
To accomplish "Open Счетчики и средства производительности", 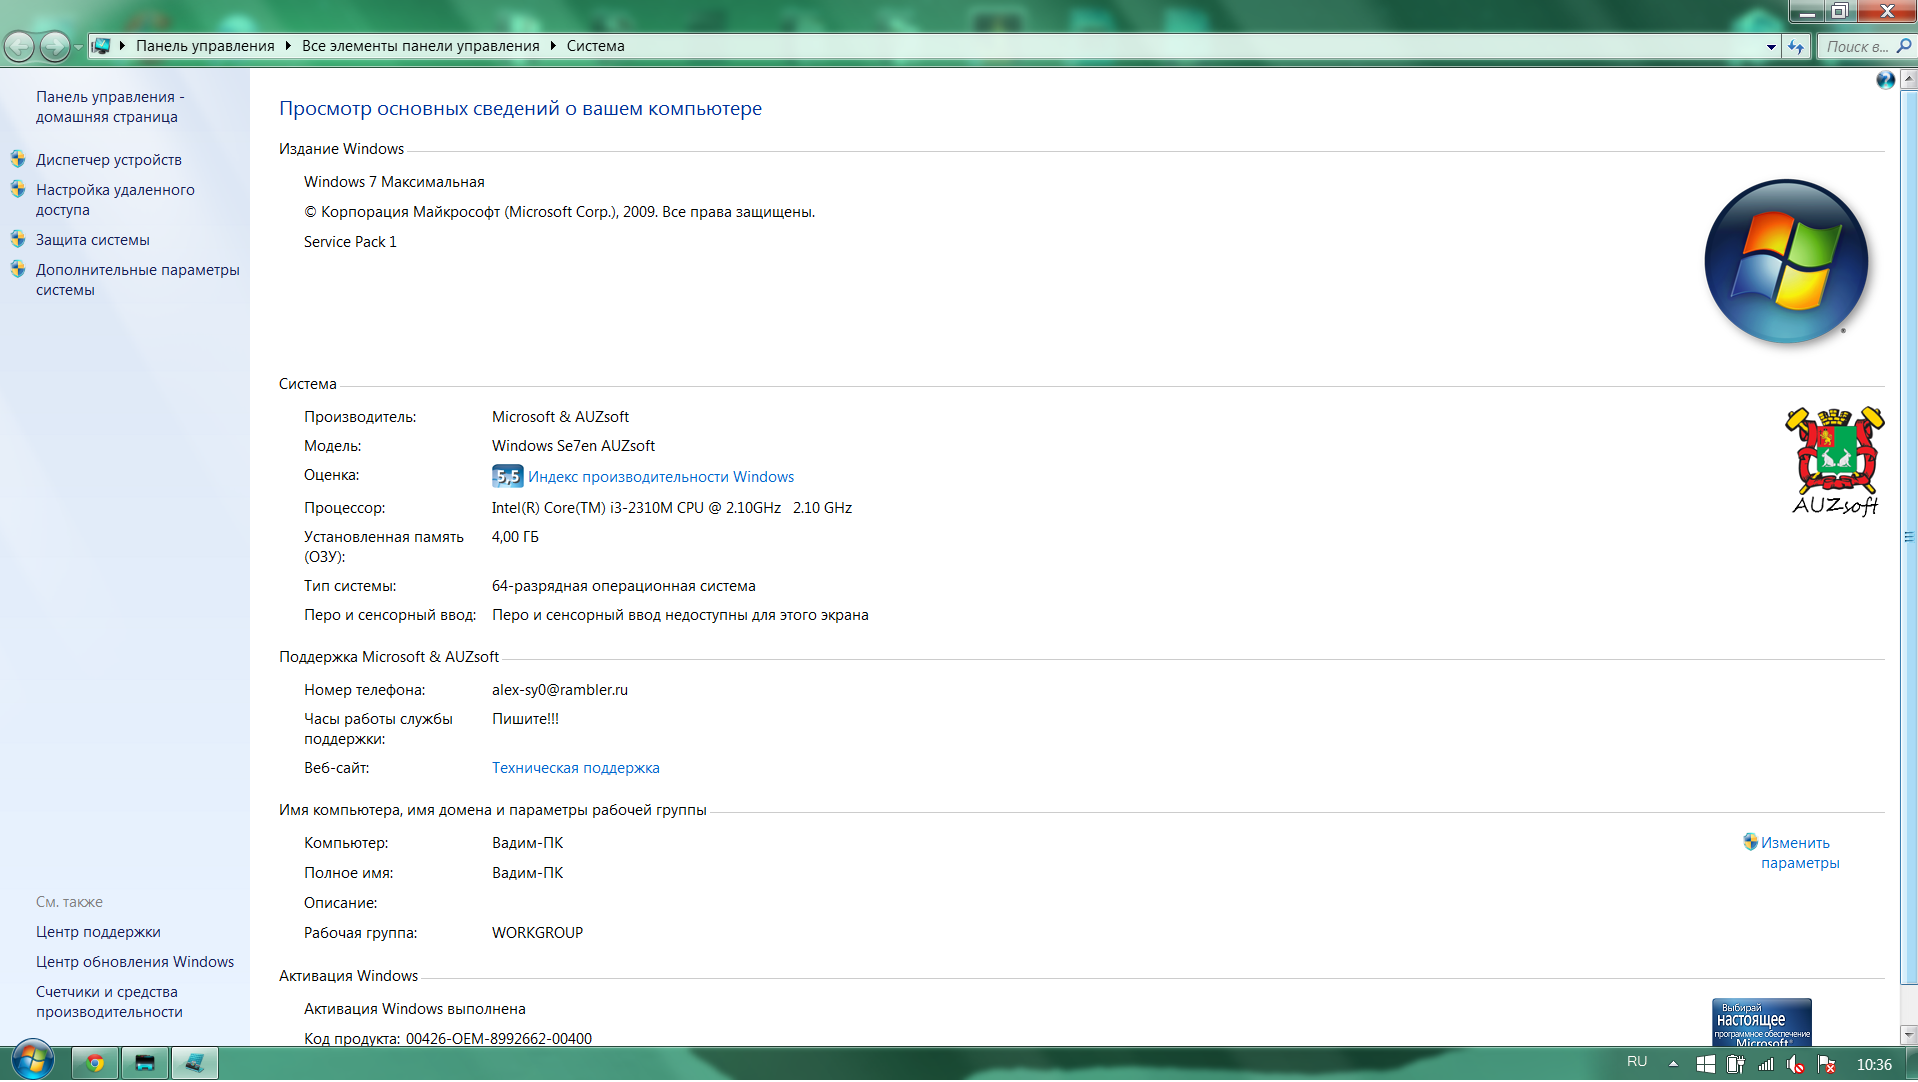I will point(110,1002).
